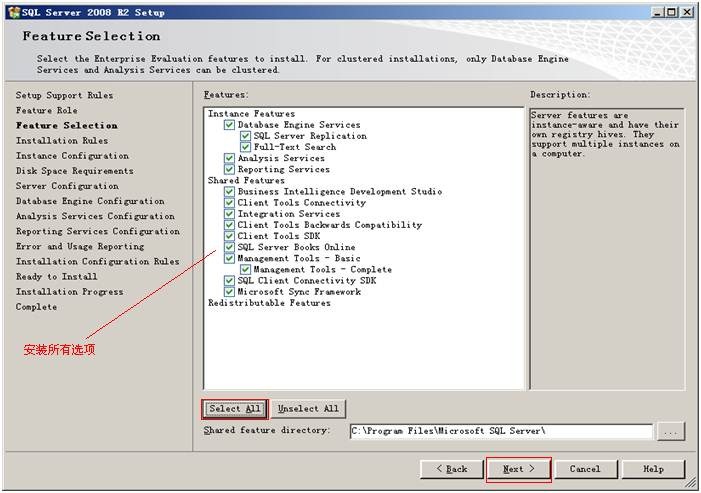Select the Instance Features tree node
Image resolution: width=701 pixels, height=493 pixels.
251,114
